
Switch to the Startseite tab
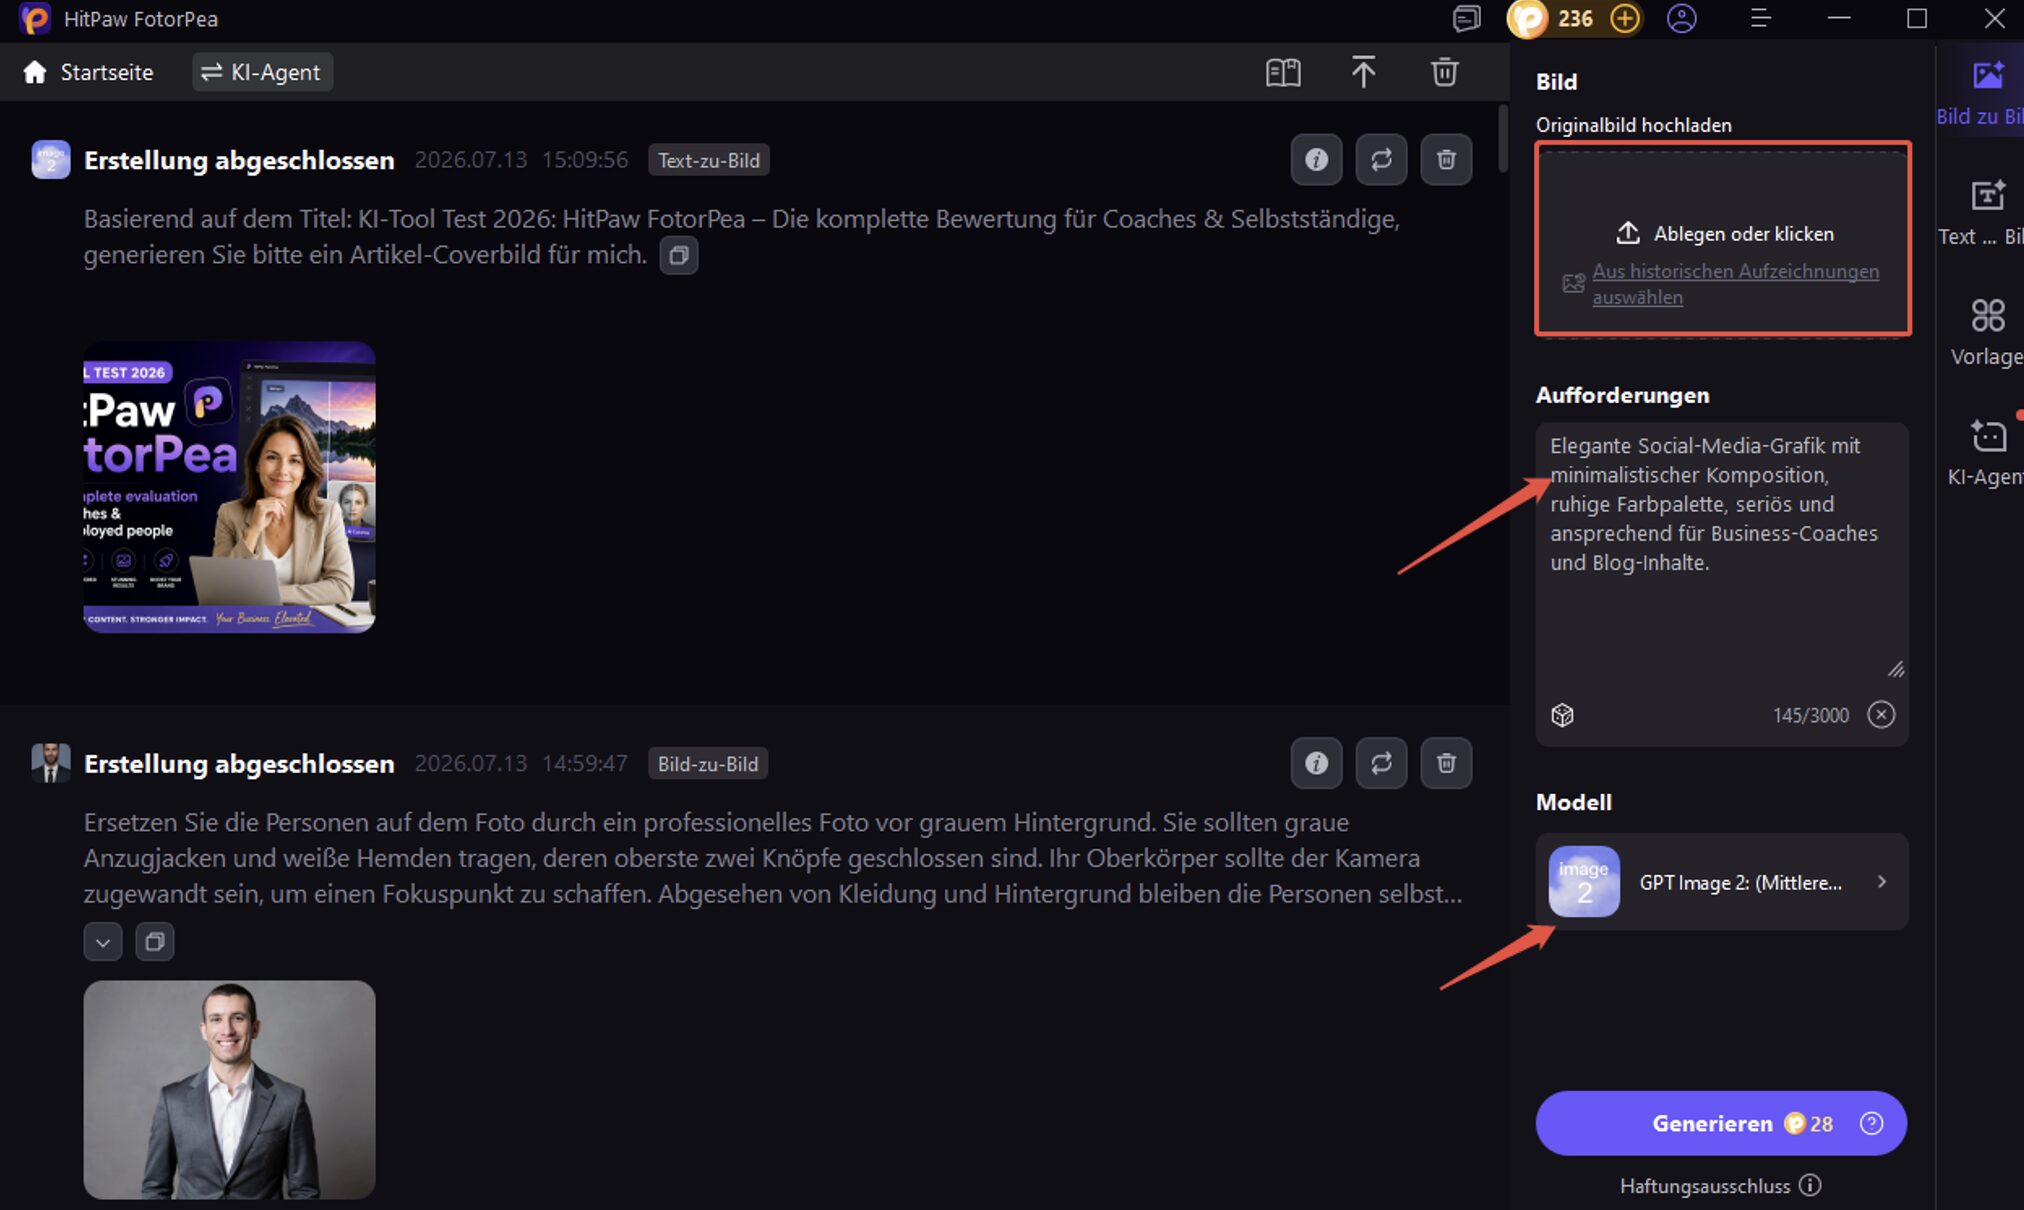pos(89,72)
